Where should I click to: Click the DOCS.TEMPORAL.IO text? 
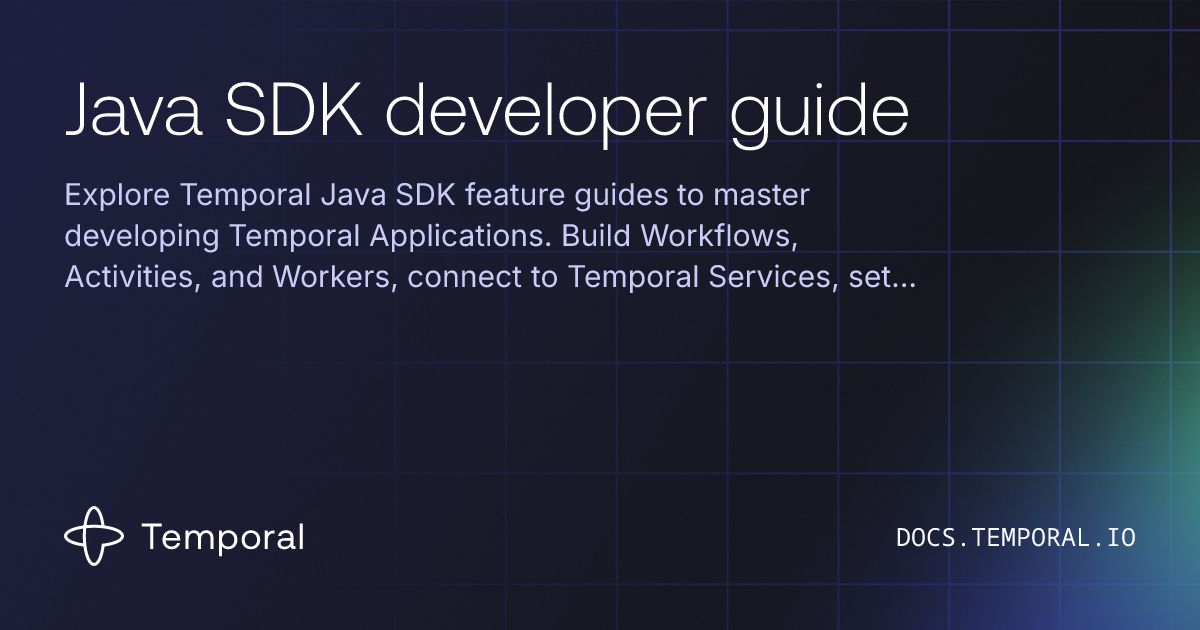click(1016, 538)
